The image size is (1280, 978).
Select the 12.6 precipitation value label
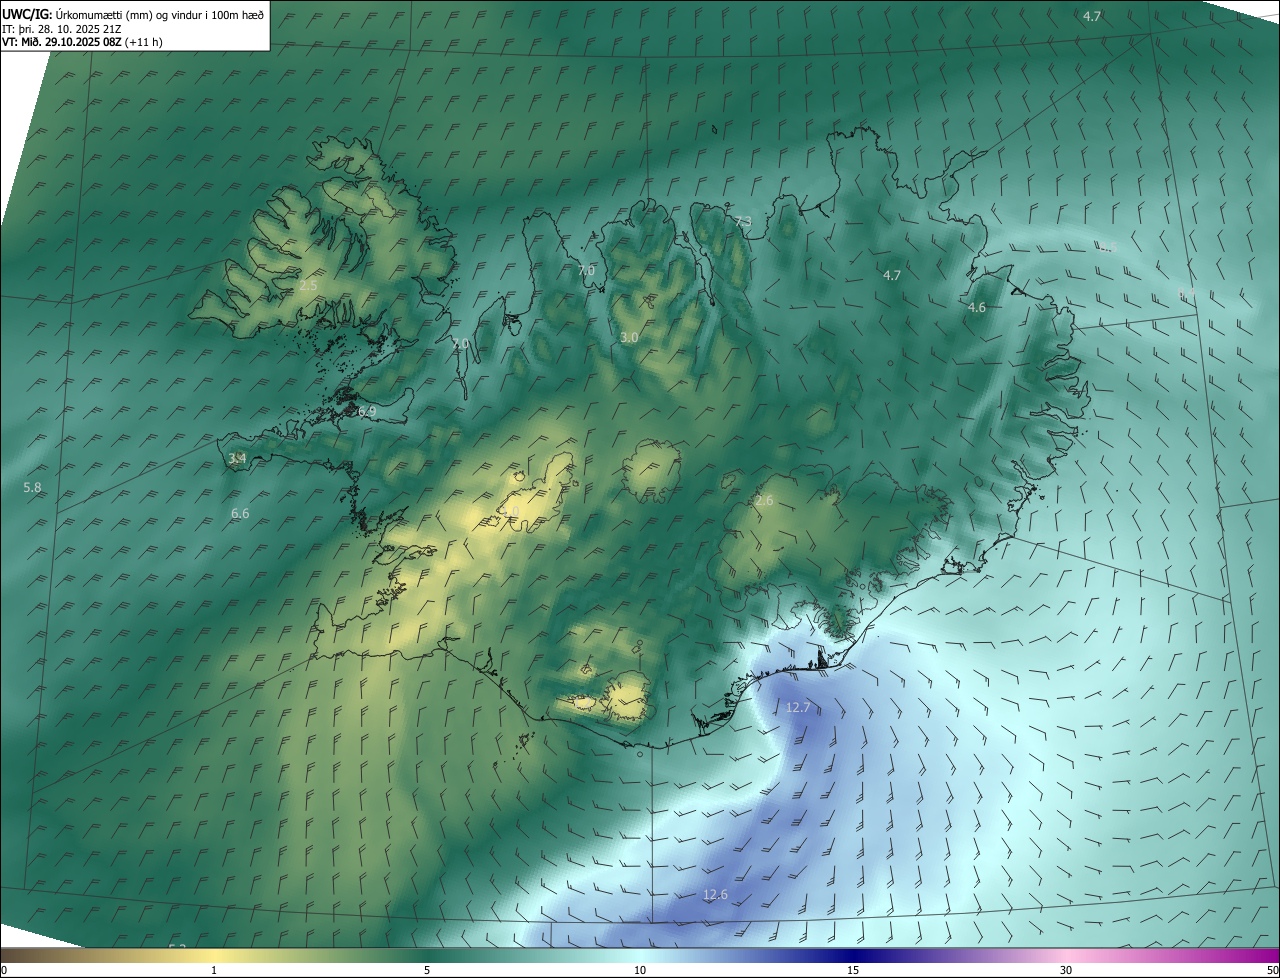715,895
